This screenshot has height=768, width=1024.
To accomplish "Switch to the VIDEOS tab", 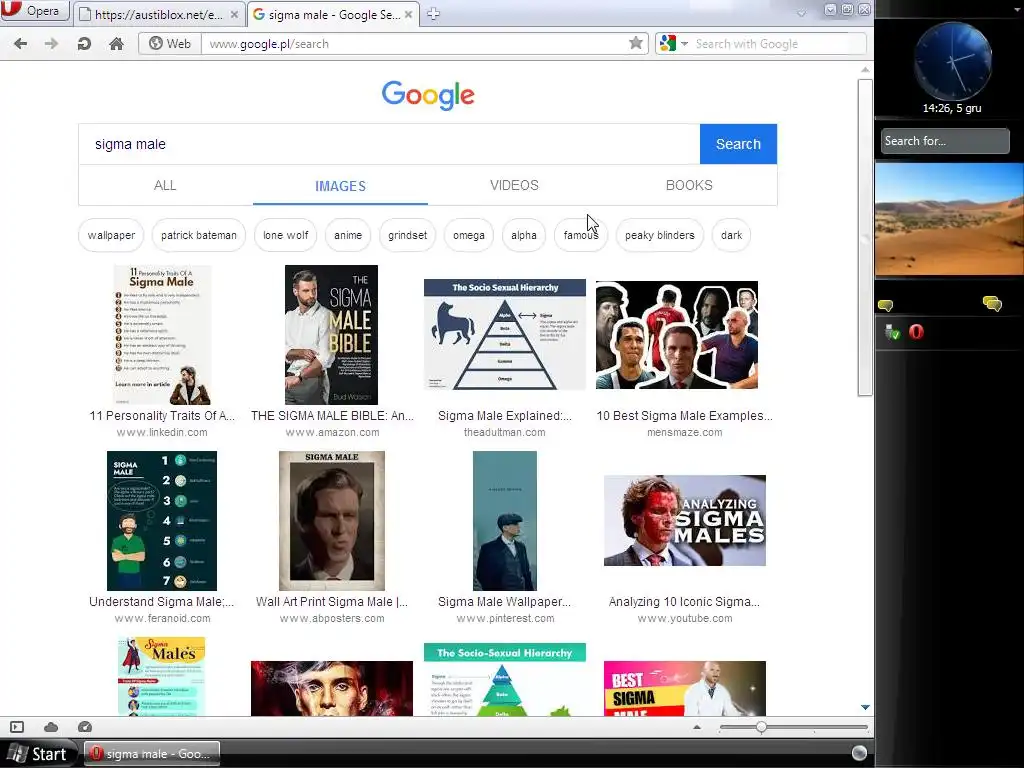I will [515, 185].
